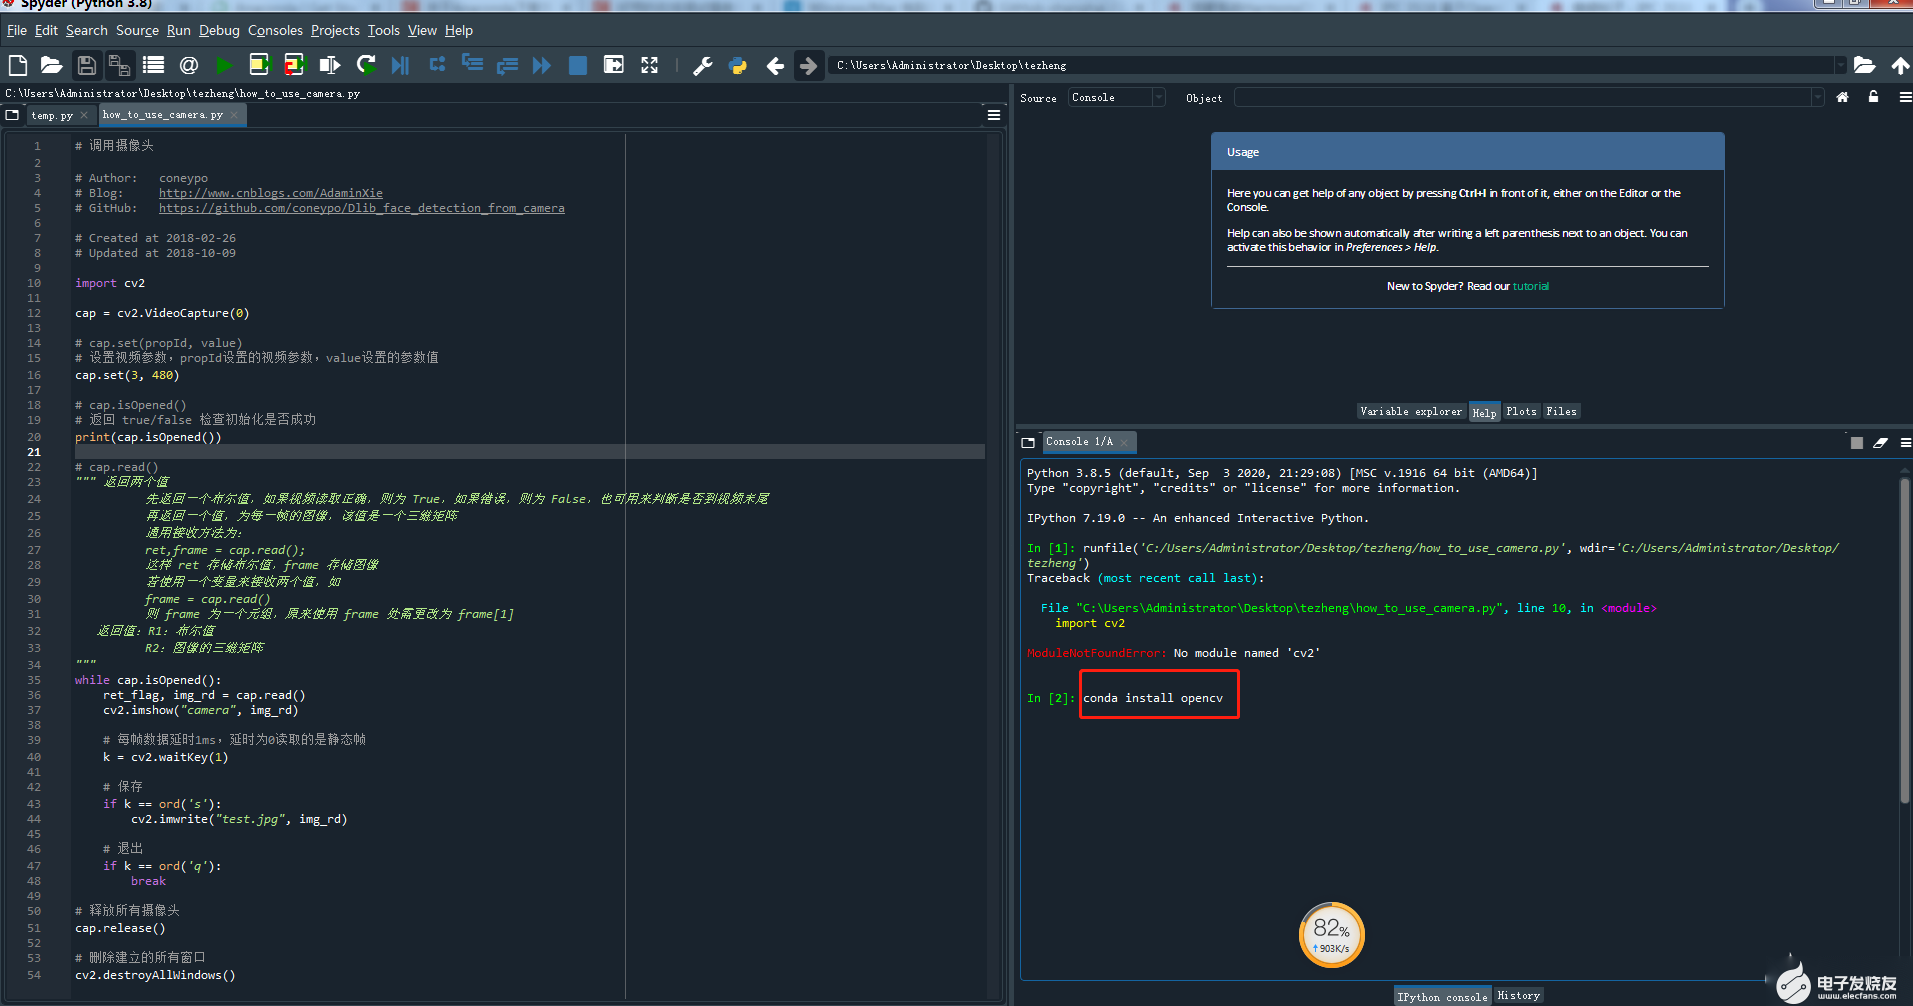Screen dimensions: 1913x1006
Task: Select the IPython console tab
Action: 1442,997
